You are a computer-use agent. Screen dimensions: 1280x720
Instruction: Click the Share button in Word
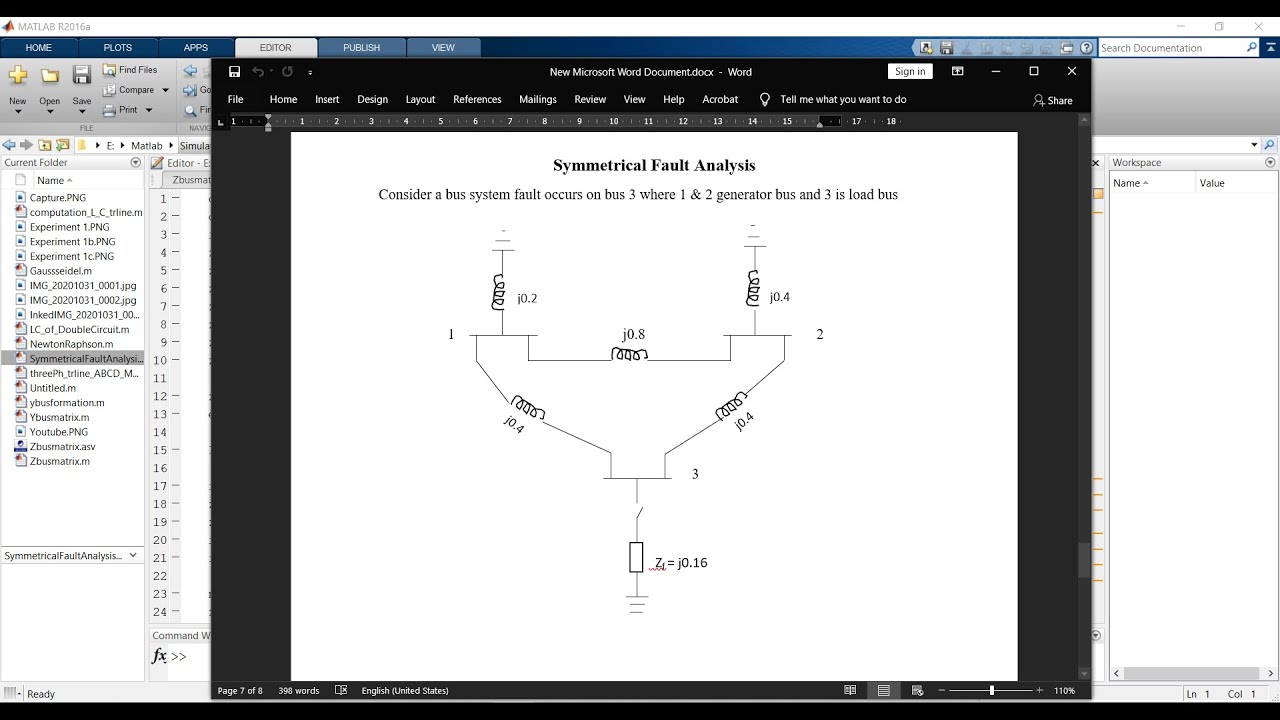[1053, 100]
